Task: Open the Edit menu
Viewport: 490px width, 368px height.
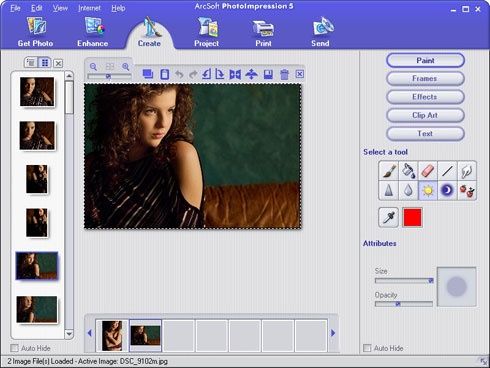Action: point(36,8)
